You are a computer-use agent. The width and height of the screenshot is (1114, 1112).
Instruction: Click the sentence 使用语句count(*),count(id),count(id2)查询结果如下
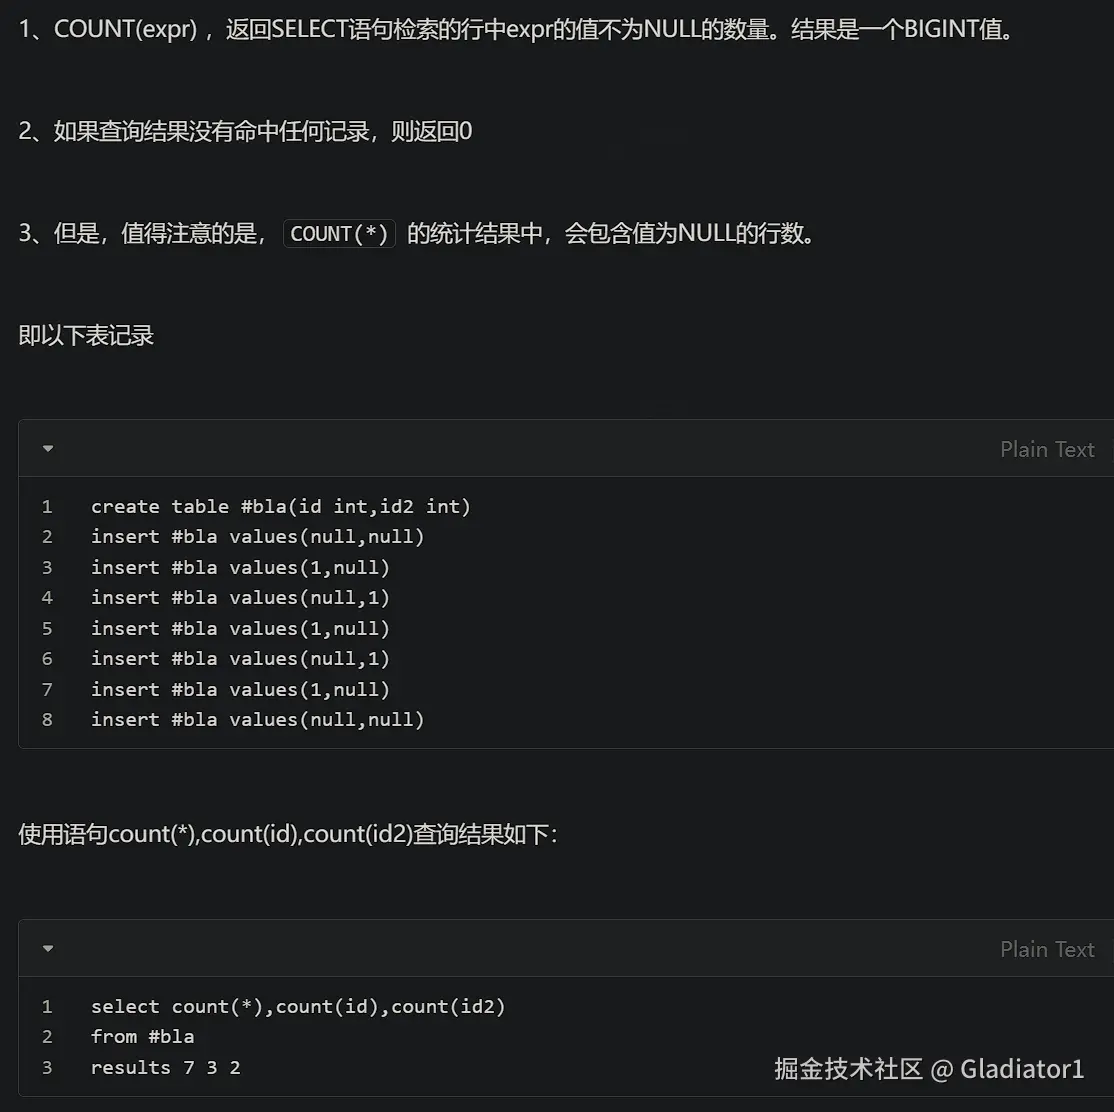coord(288,833)
